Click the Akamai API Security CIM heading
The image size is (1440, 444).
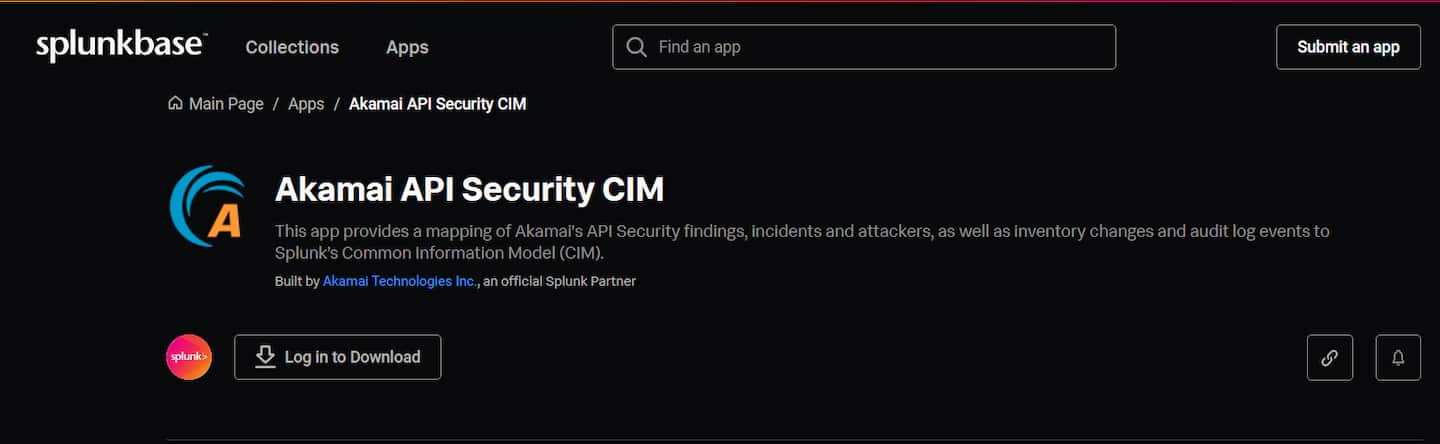point(469,189)
